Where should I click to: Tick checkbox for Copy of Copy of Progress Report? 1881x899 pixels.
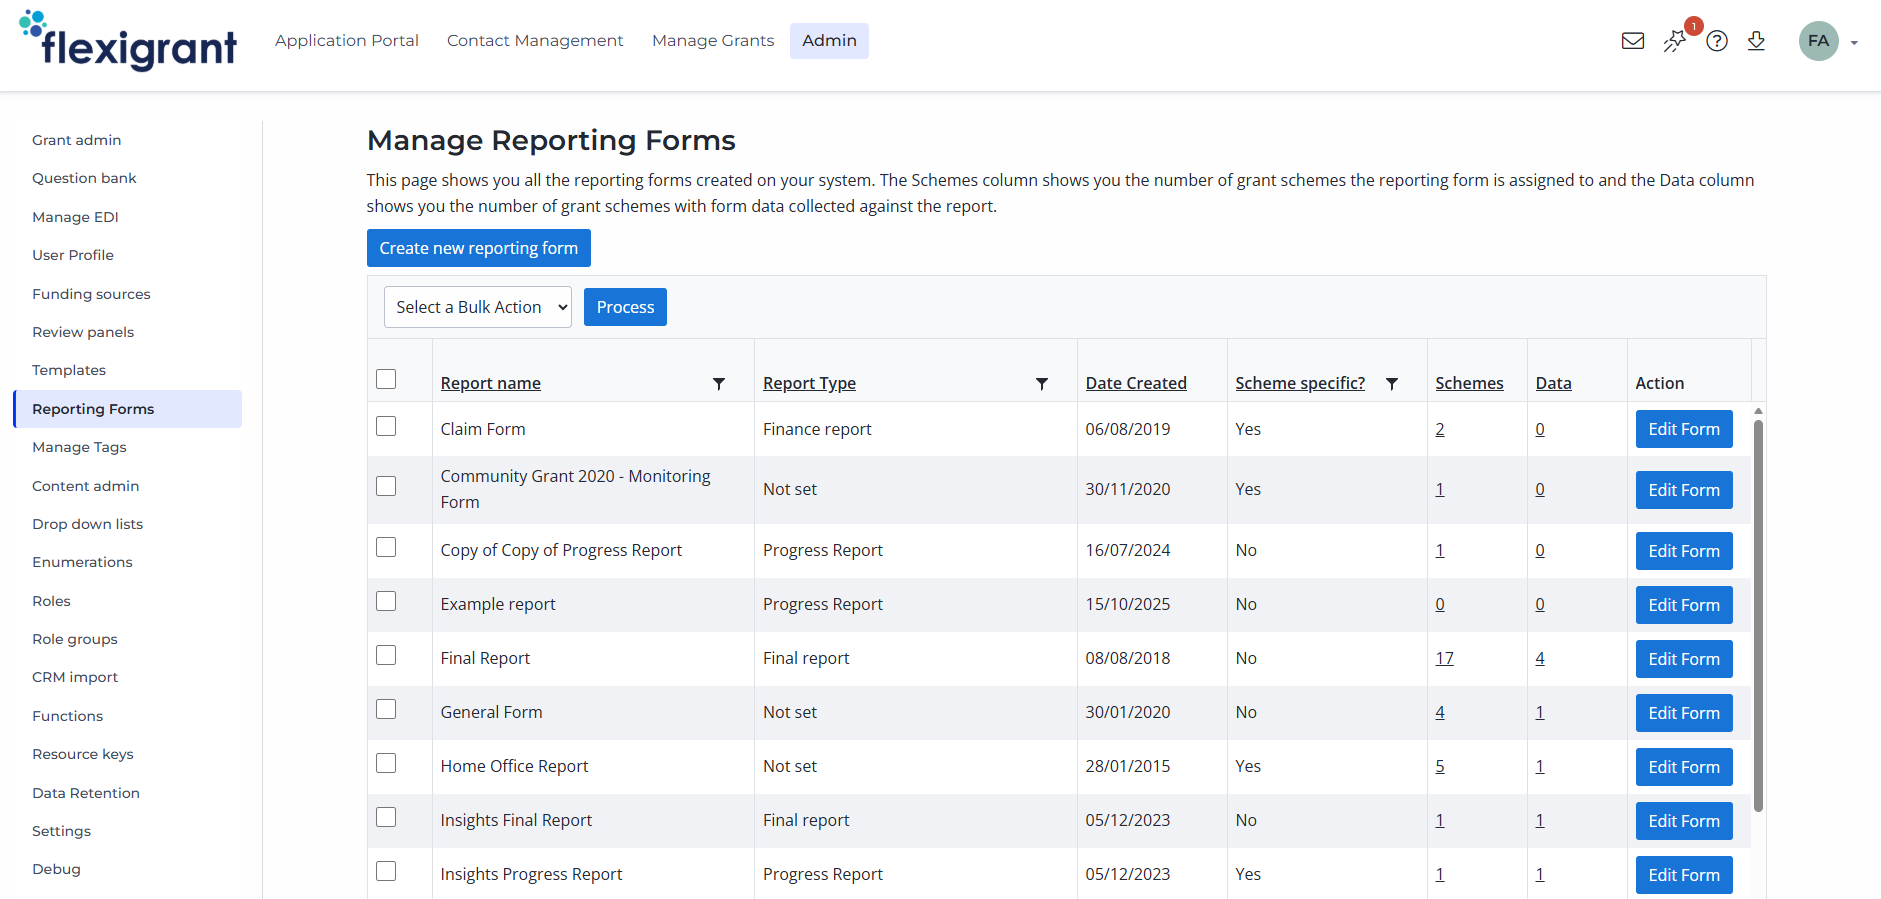point(386,547)
